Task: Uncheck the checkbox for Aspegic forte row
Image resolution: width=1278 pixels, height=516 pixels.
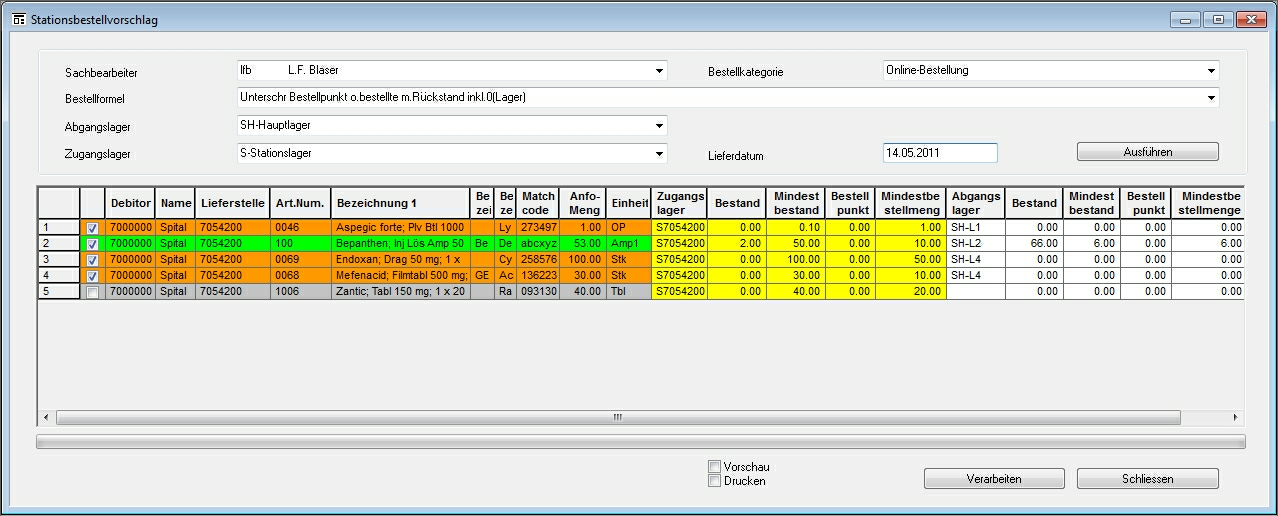Action: pyautogui.click(x=92, y=228)
